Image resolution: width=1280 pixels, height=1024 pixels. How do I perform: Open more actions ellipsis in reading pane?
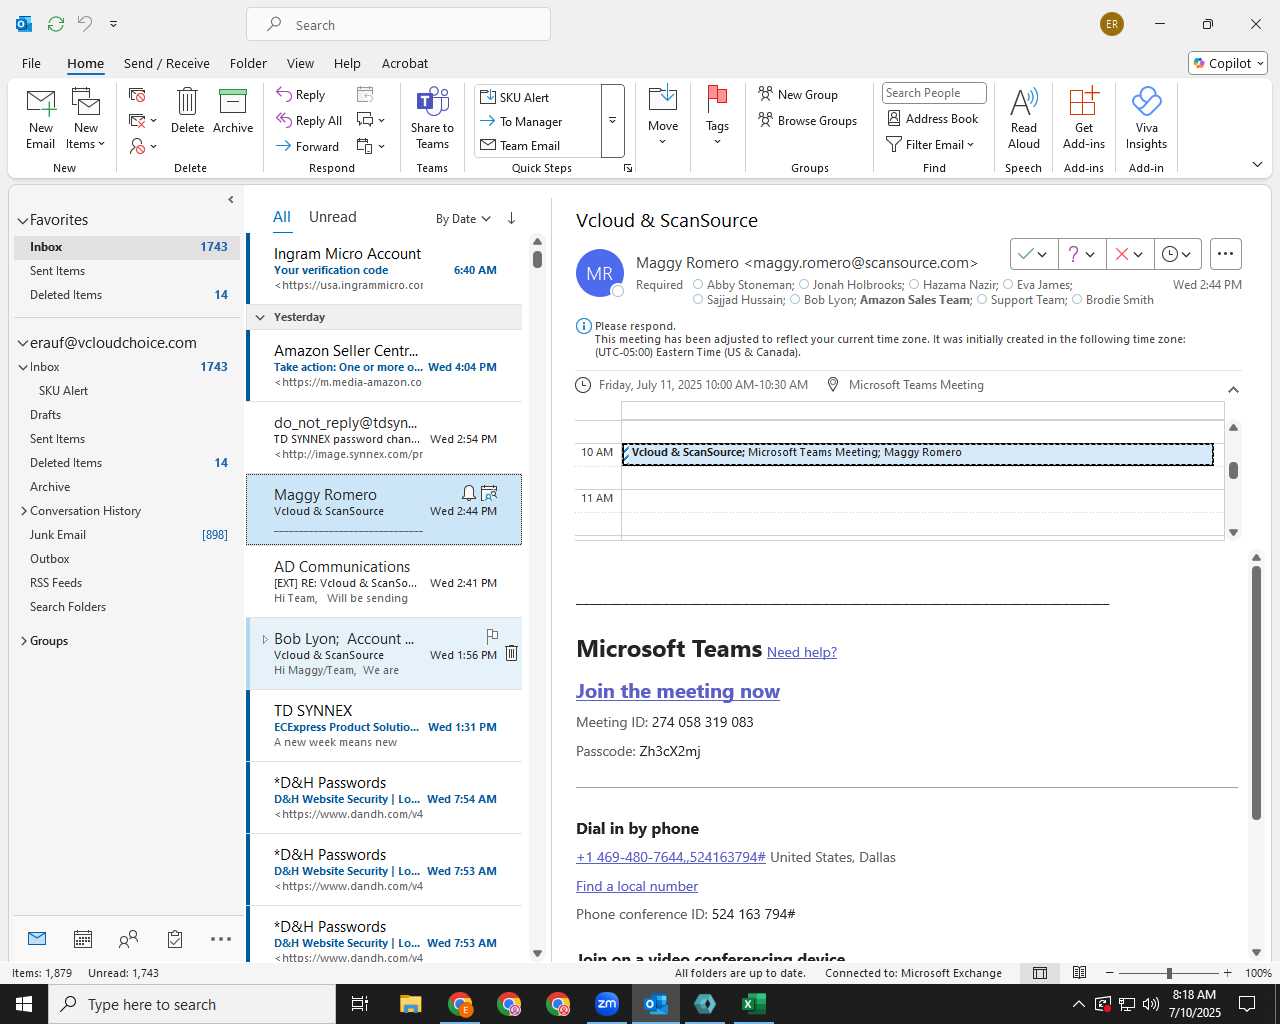[x=1225, y=254]
